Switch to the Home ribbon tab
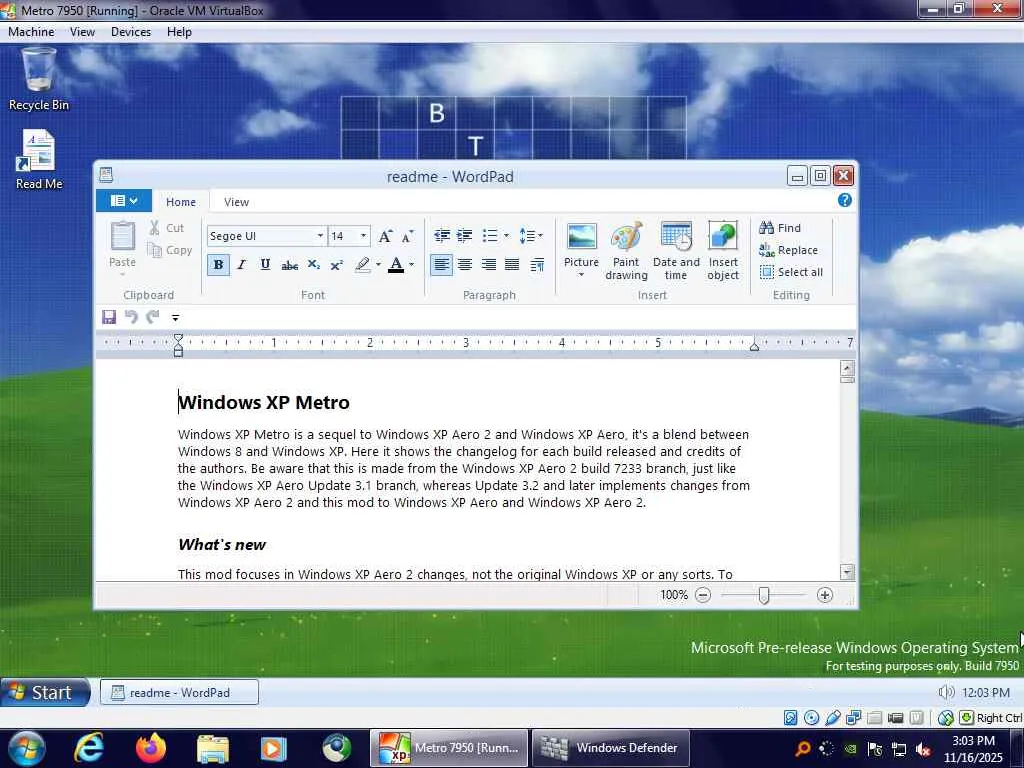The height and width of the screenshot is (768, 1024). 181,202
